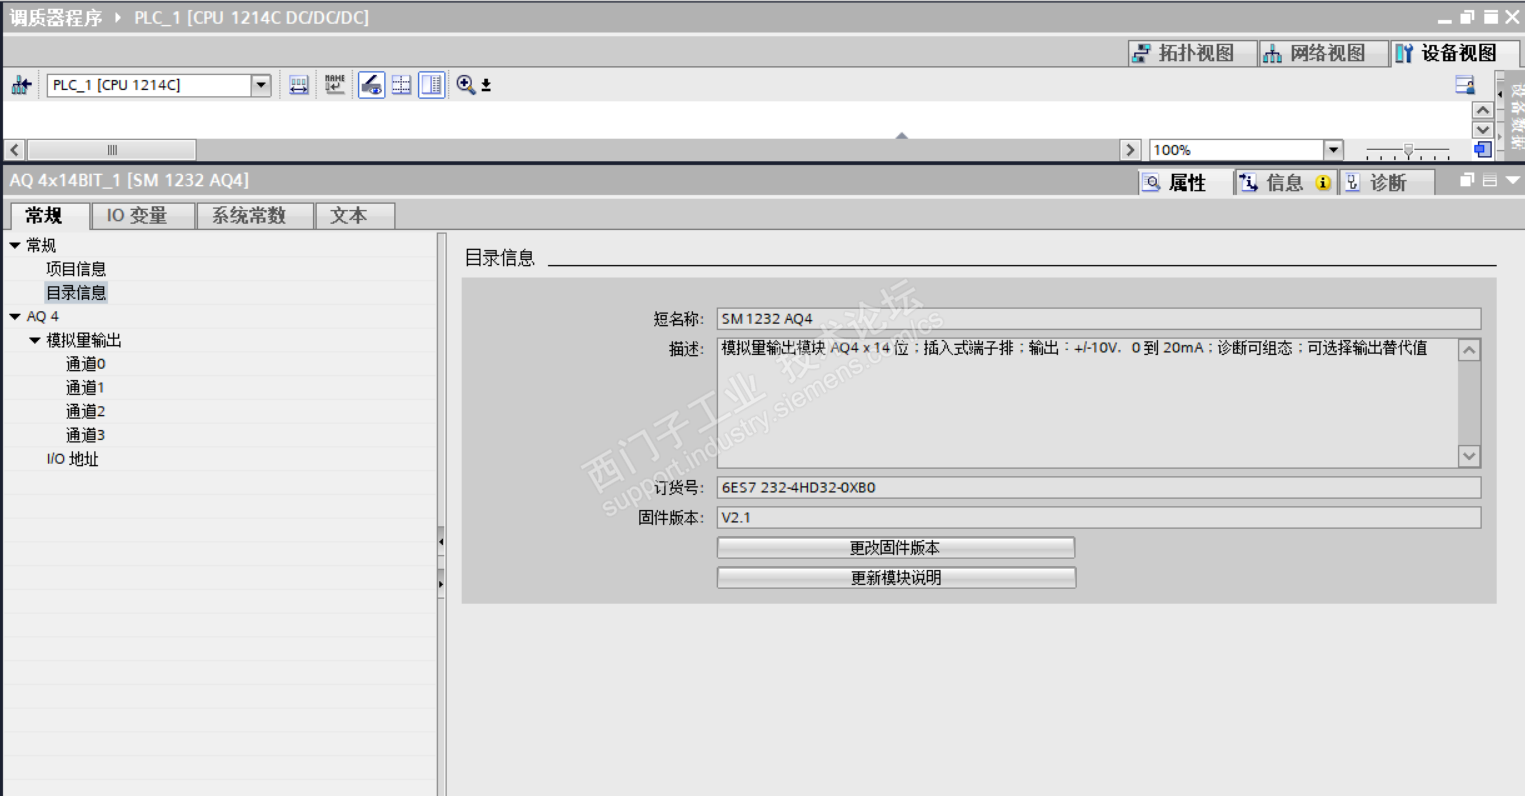
Task: Select 通道1 in the tree
Action: click(85, 388)
